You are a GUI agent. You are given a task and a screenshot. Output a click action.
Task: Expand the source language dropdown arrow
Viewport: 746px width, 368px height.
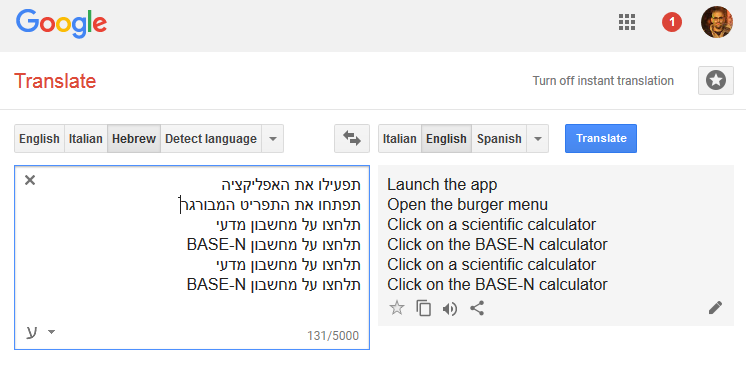(x=273, y=139)
